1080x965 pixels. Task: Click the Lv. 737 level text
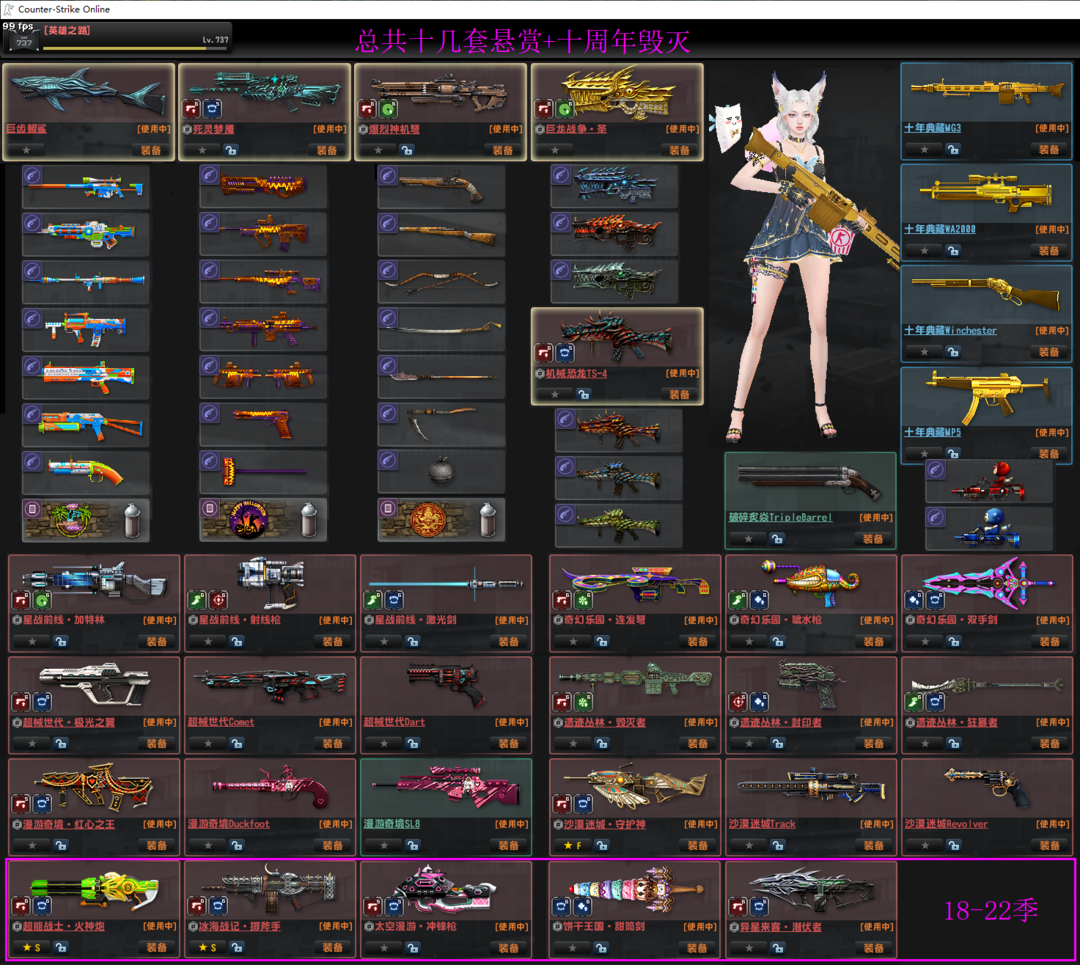click(x=215, y=40)
